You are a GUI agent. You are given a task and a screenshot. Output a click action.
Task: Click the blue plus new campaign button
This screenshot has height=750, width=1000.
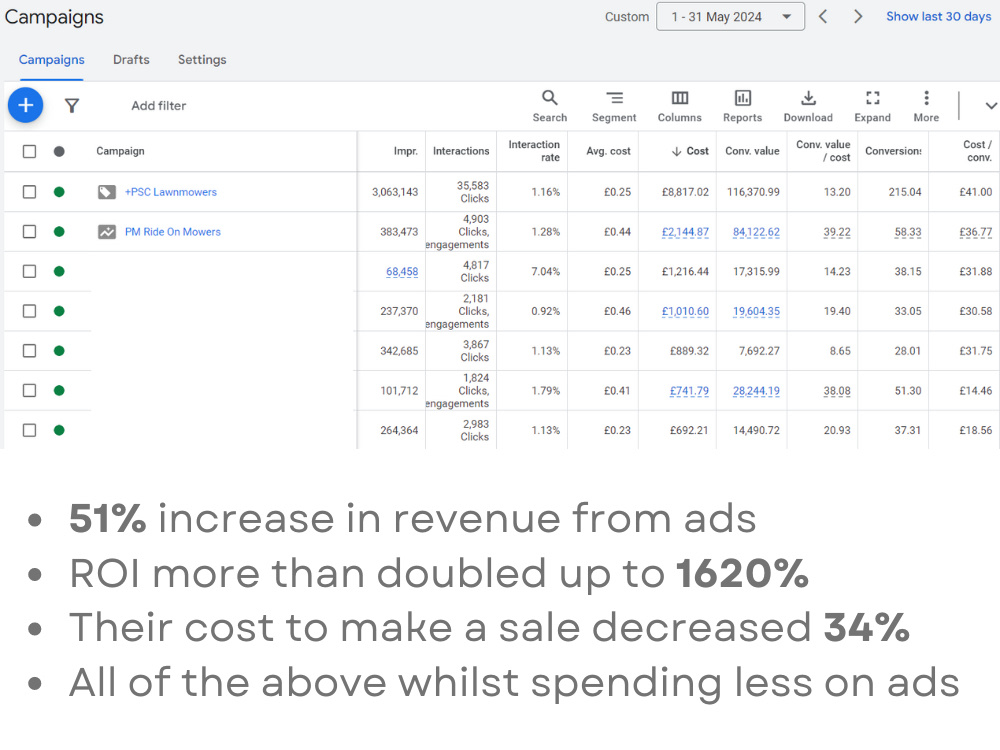pyautogui.click(x=26, y=105)
